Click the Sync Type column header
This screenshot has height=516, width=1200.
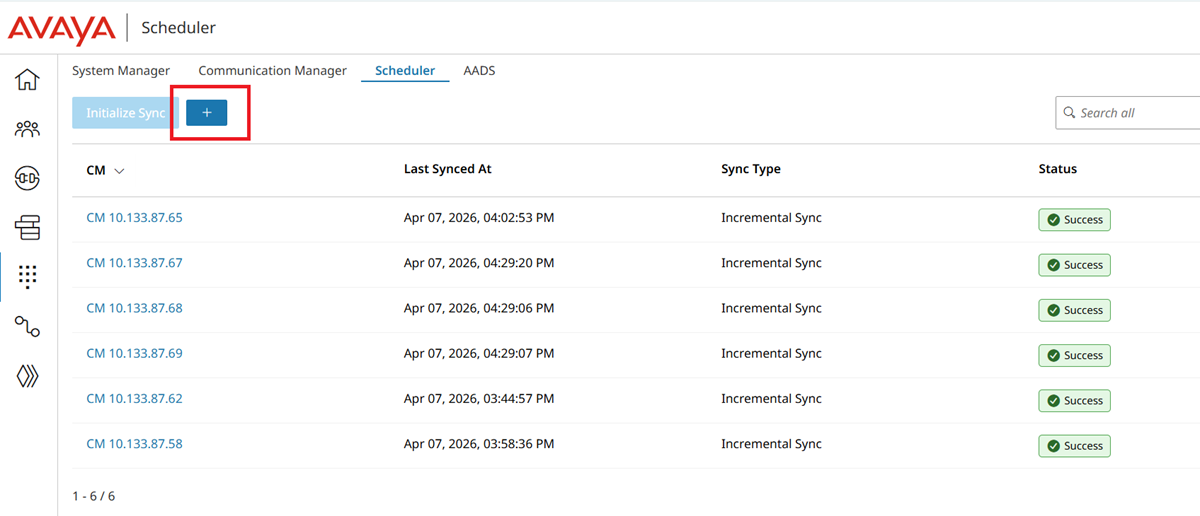[x=751, y=169]
